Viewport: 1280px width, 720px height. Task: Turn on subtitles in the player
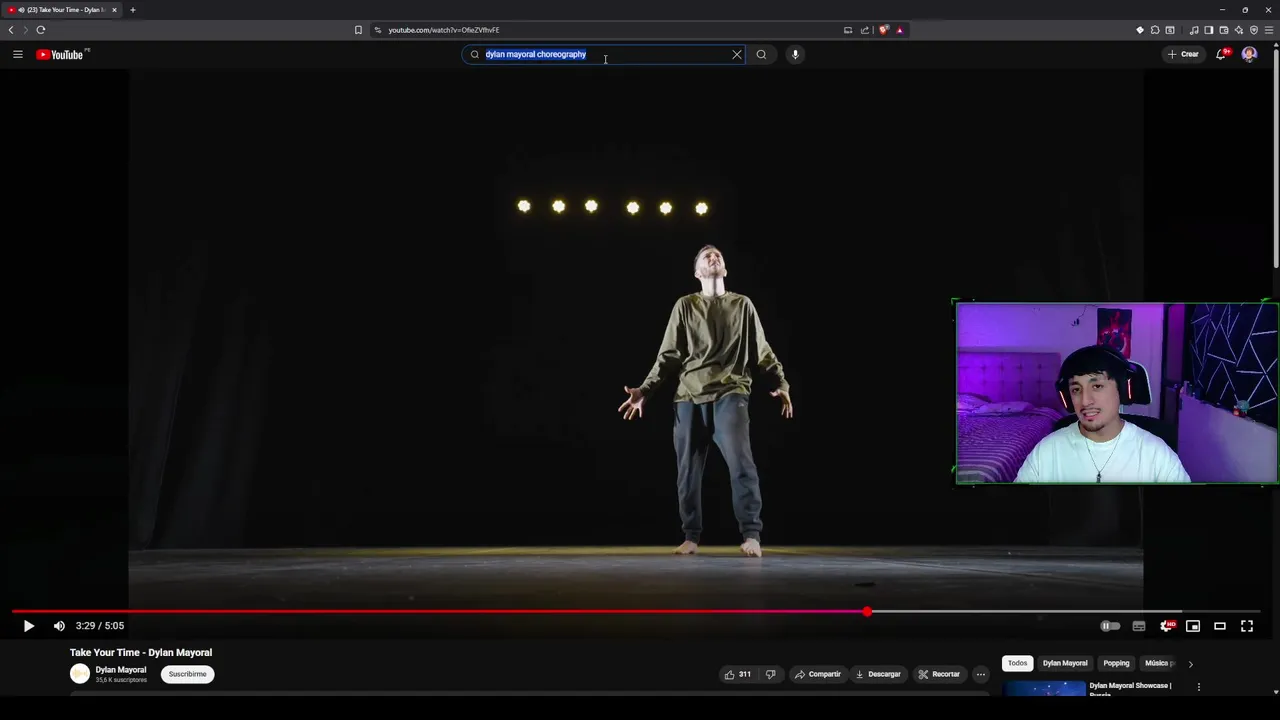pyautogui.click(x=1138, y=626)
